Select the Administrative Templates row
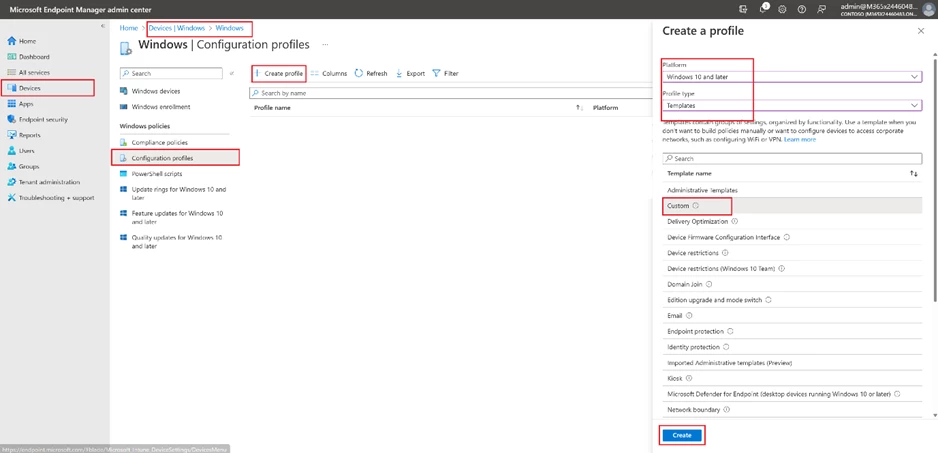938x453 pixels. tap(792, 190)
